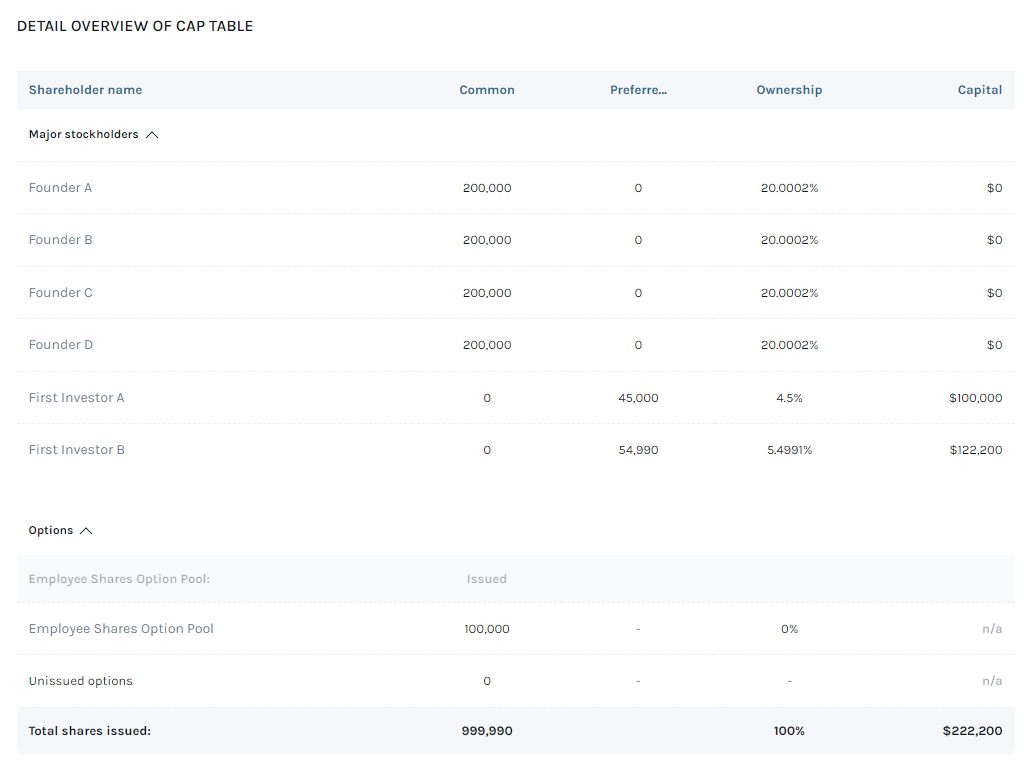Click the Capital column header
Screen dimensions: 1032x767
(979, 90)
